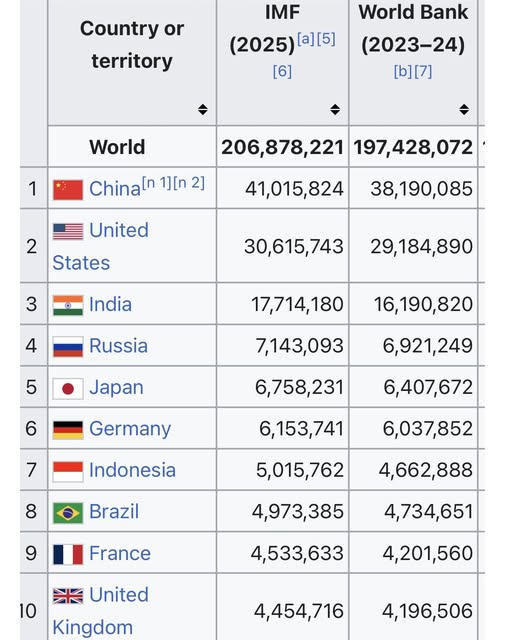Select China's IMF value 41,015,824

pos(294,189)
